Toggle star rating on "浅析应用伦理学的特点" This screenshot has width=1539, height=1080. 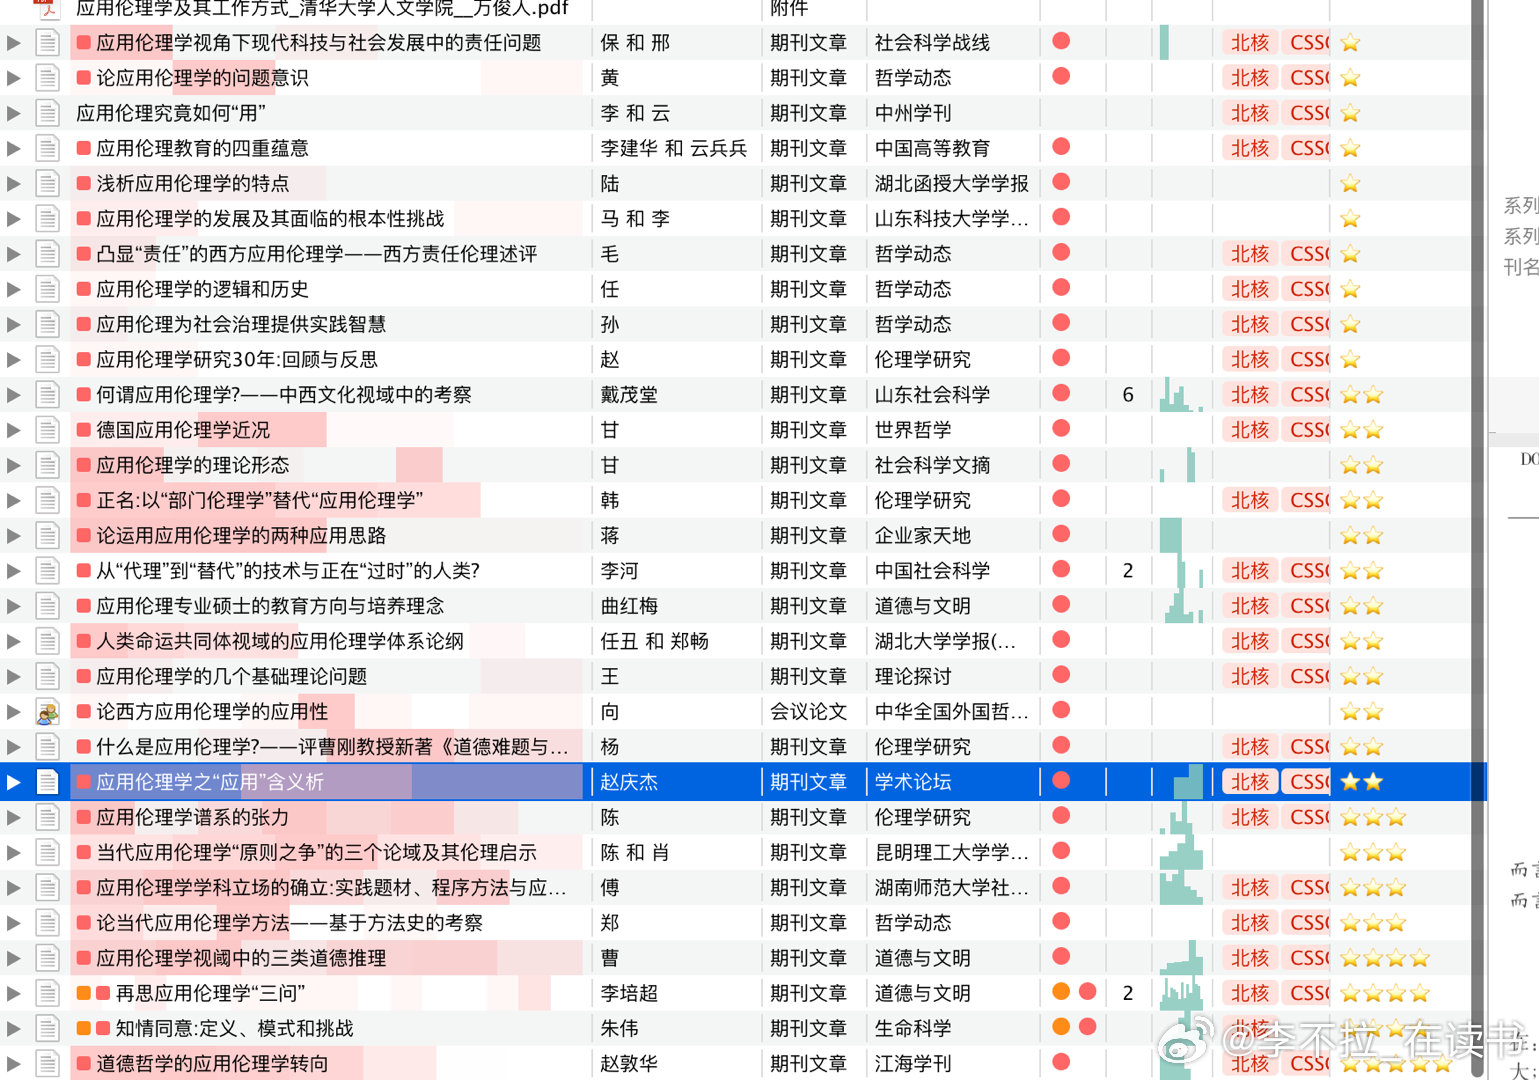pyautogui.click(x=1350, y=183)
